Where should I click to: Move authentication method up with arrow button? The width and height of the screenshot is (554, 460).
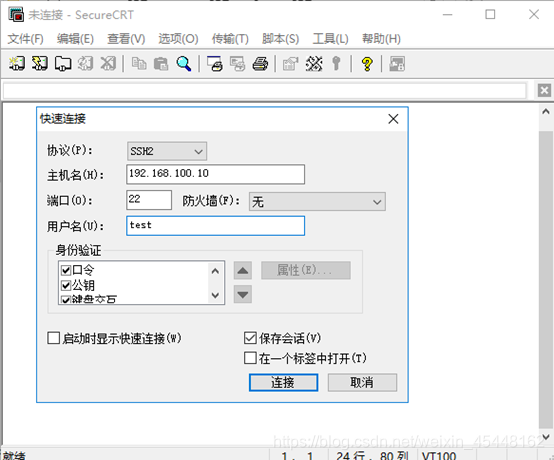(243, 271)
